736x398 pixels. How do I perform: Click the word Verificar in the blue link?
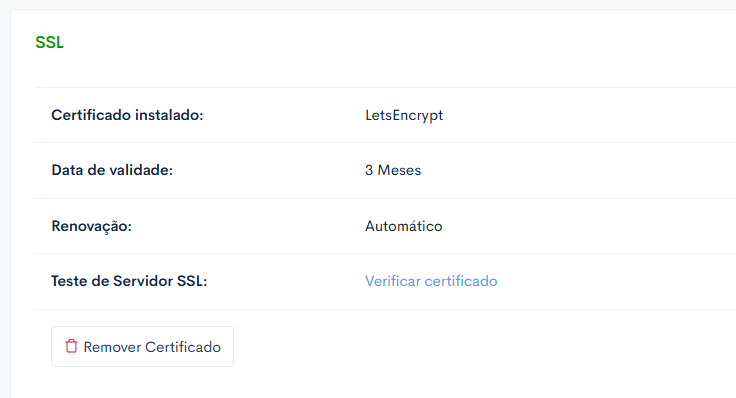tap(393, 281)
